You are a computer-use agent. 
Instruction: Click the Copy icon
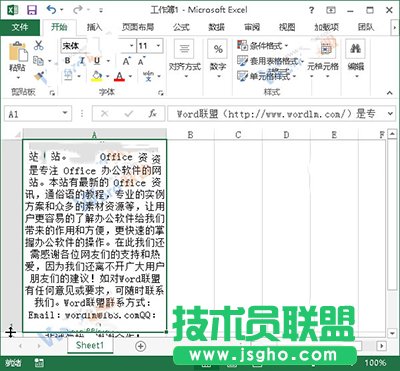[39, 61]
